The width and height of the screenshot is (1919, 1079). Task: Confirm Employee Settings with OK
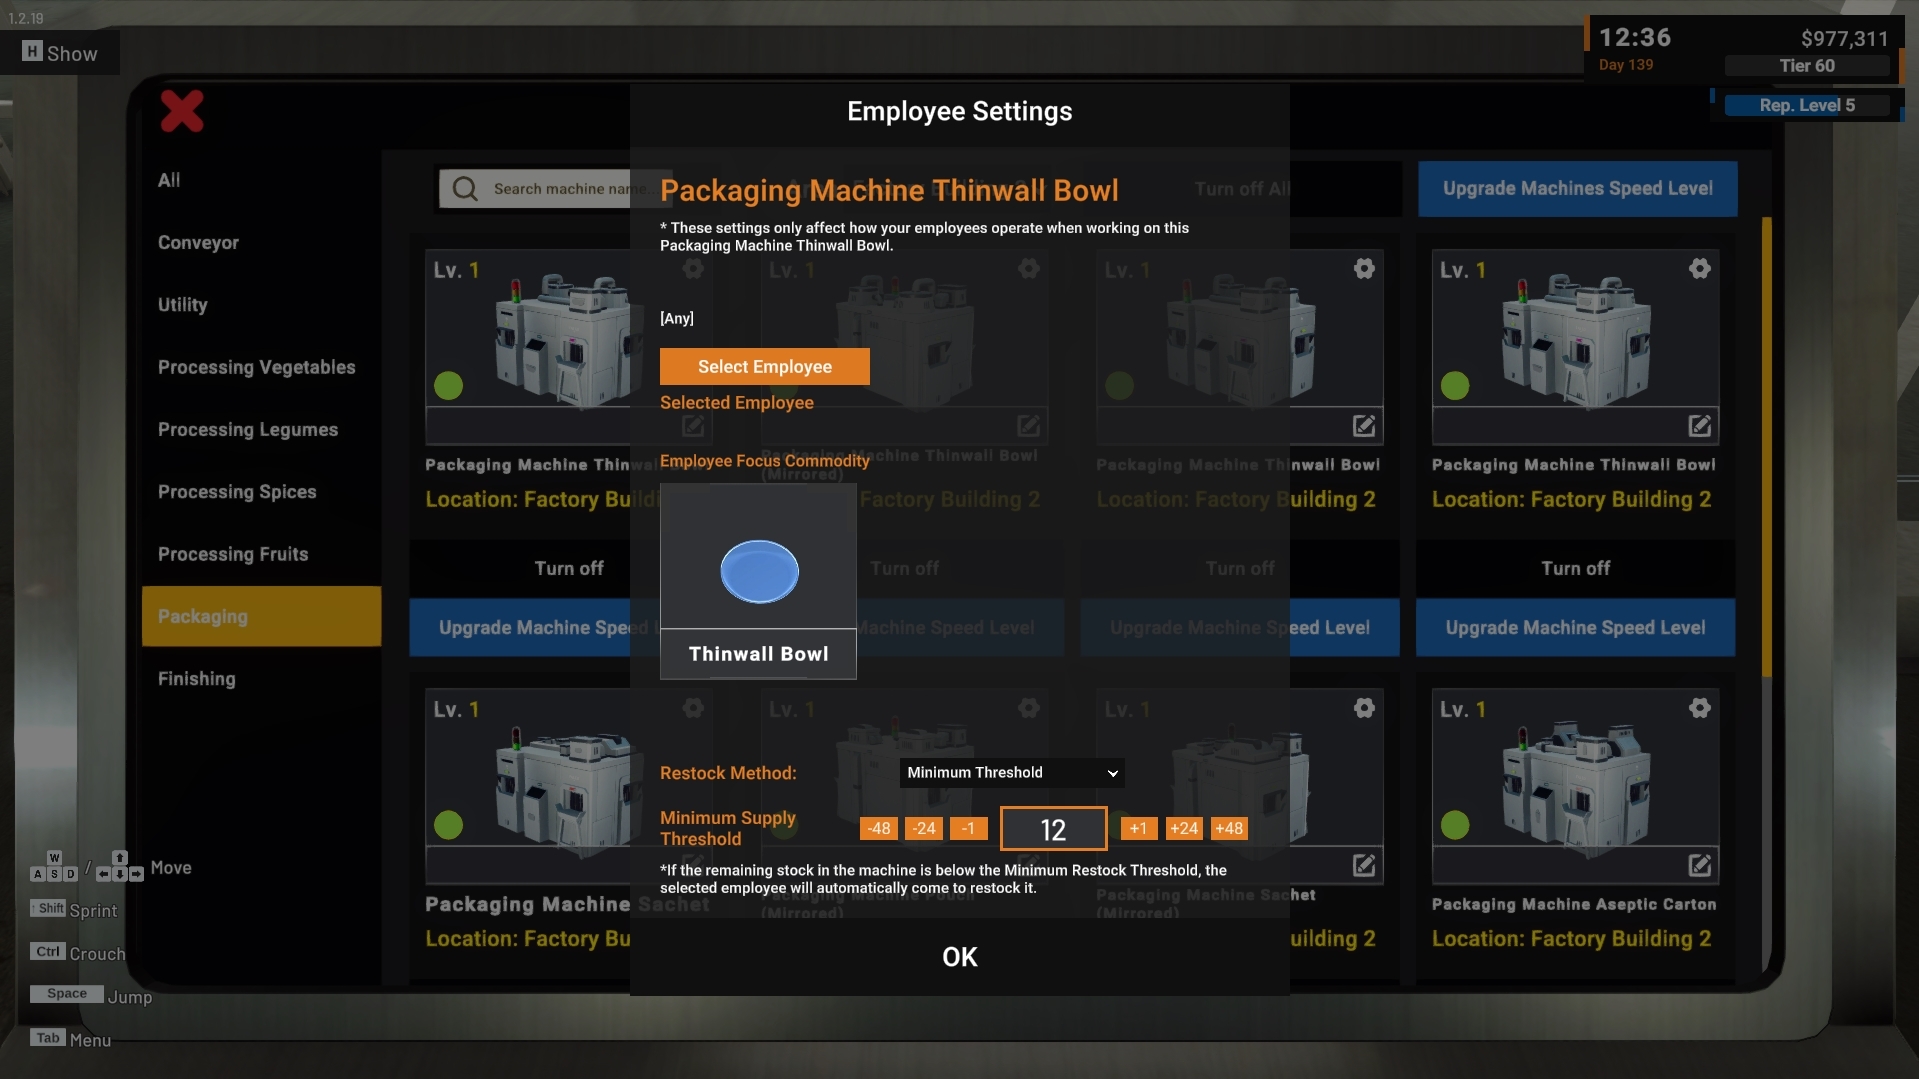point(960,957)
